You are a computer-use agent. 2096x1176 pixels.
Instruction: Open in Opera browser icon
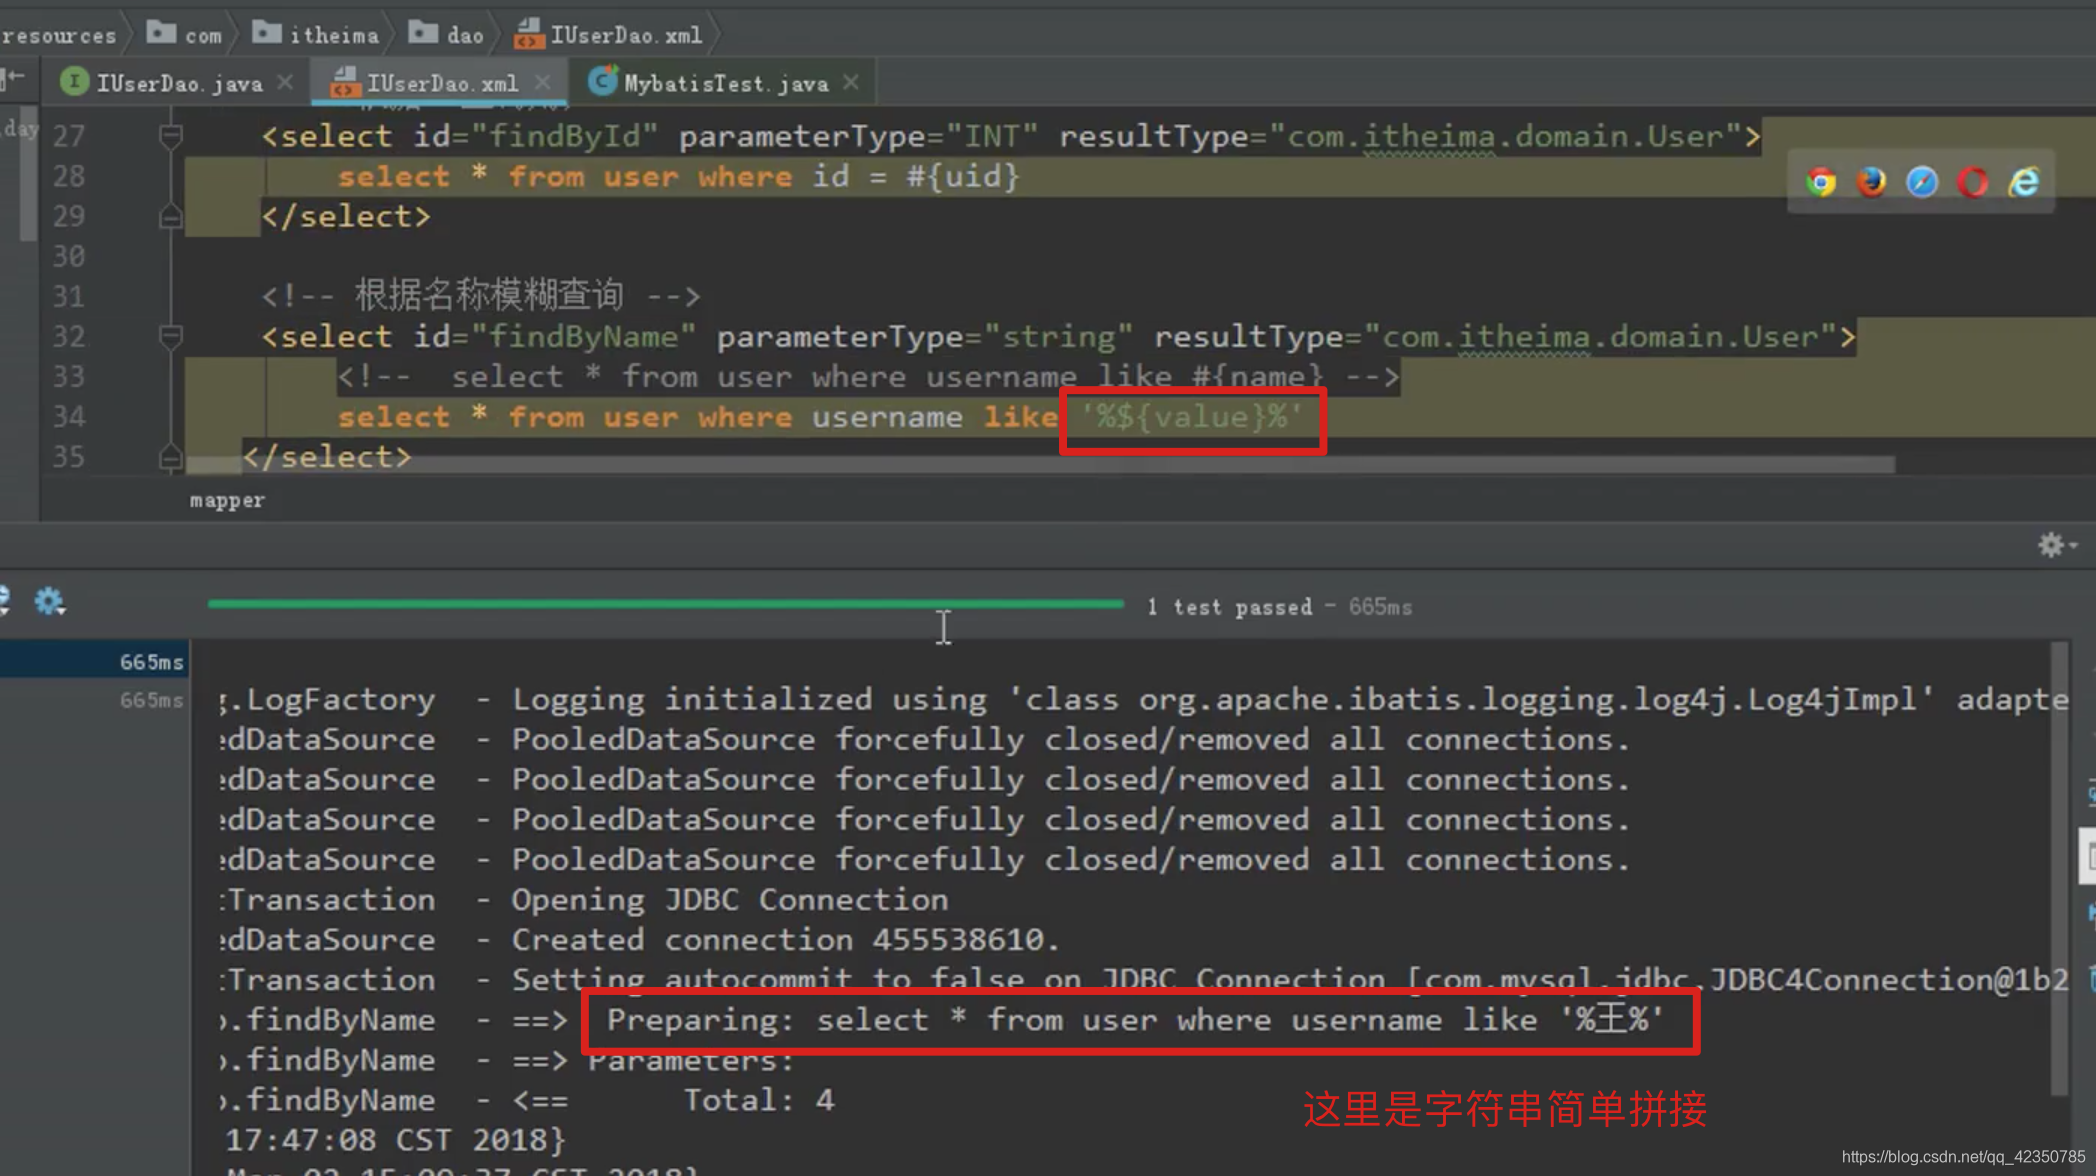click(1973, 182)
